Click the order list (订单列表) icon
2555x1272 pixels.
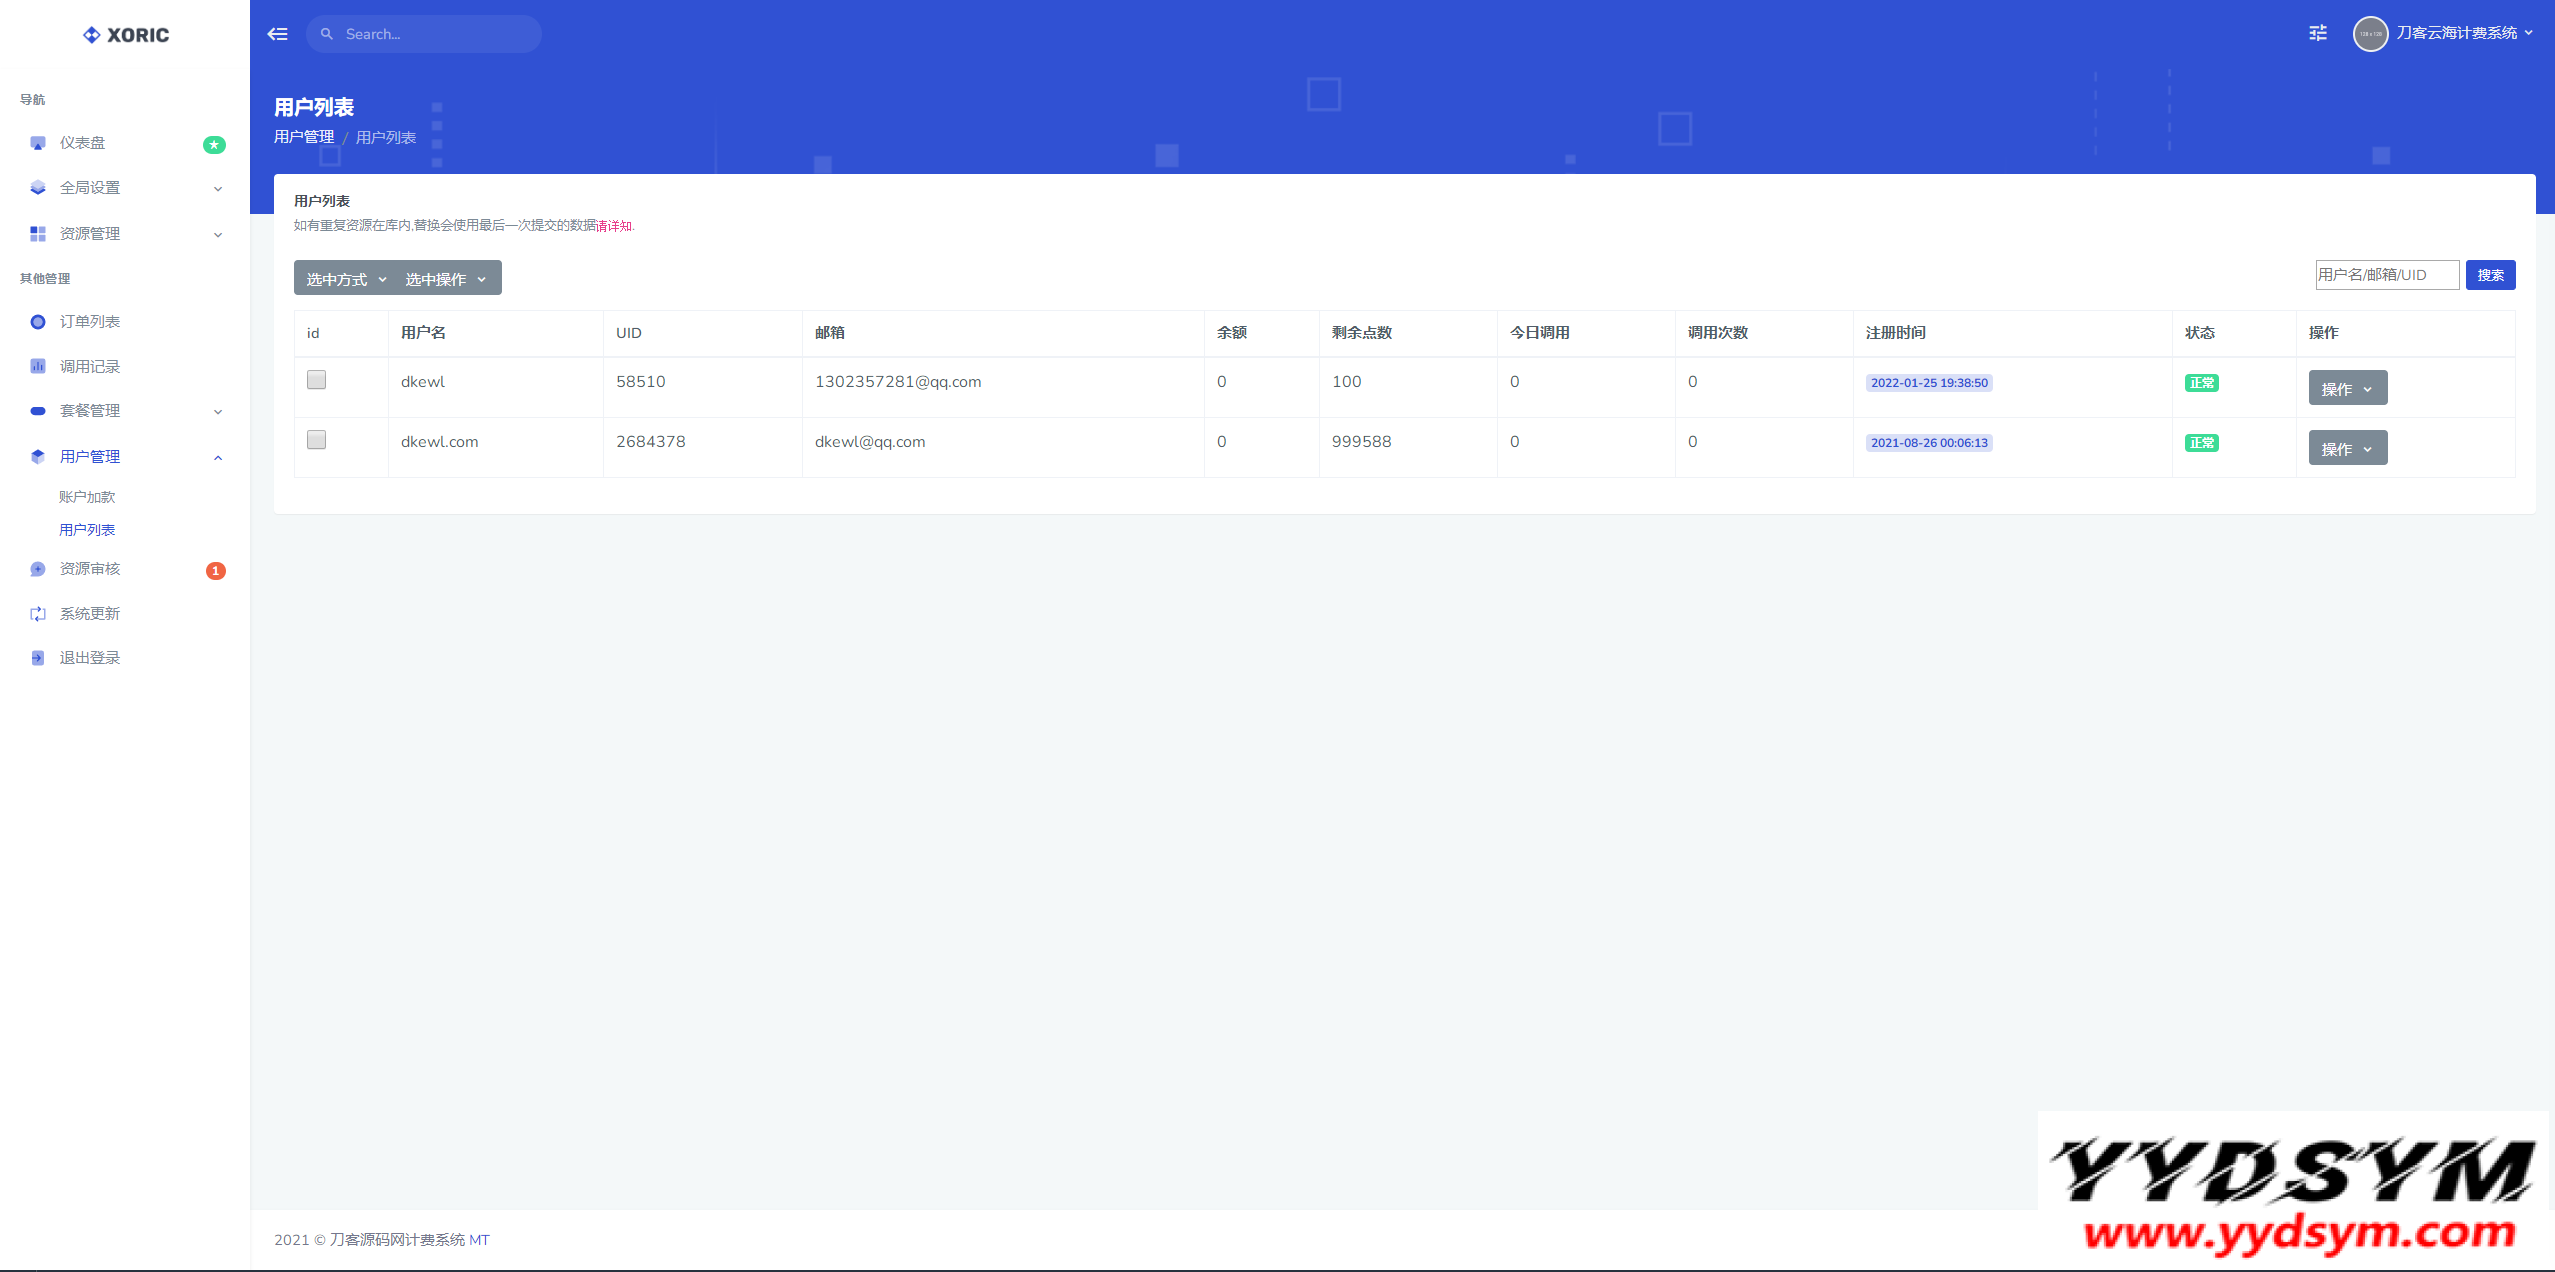38,322
